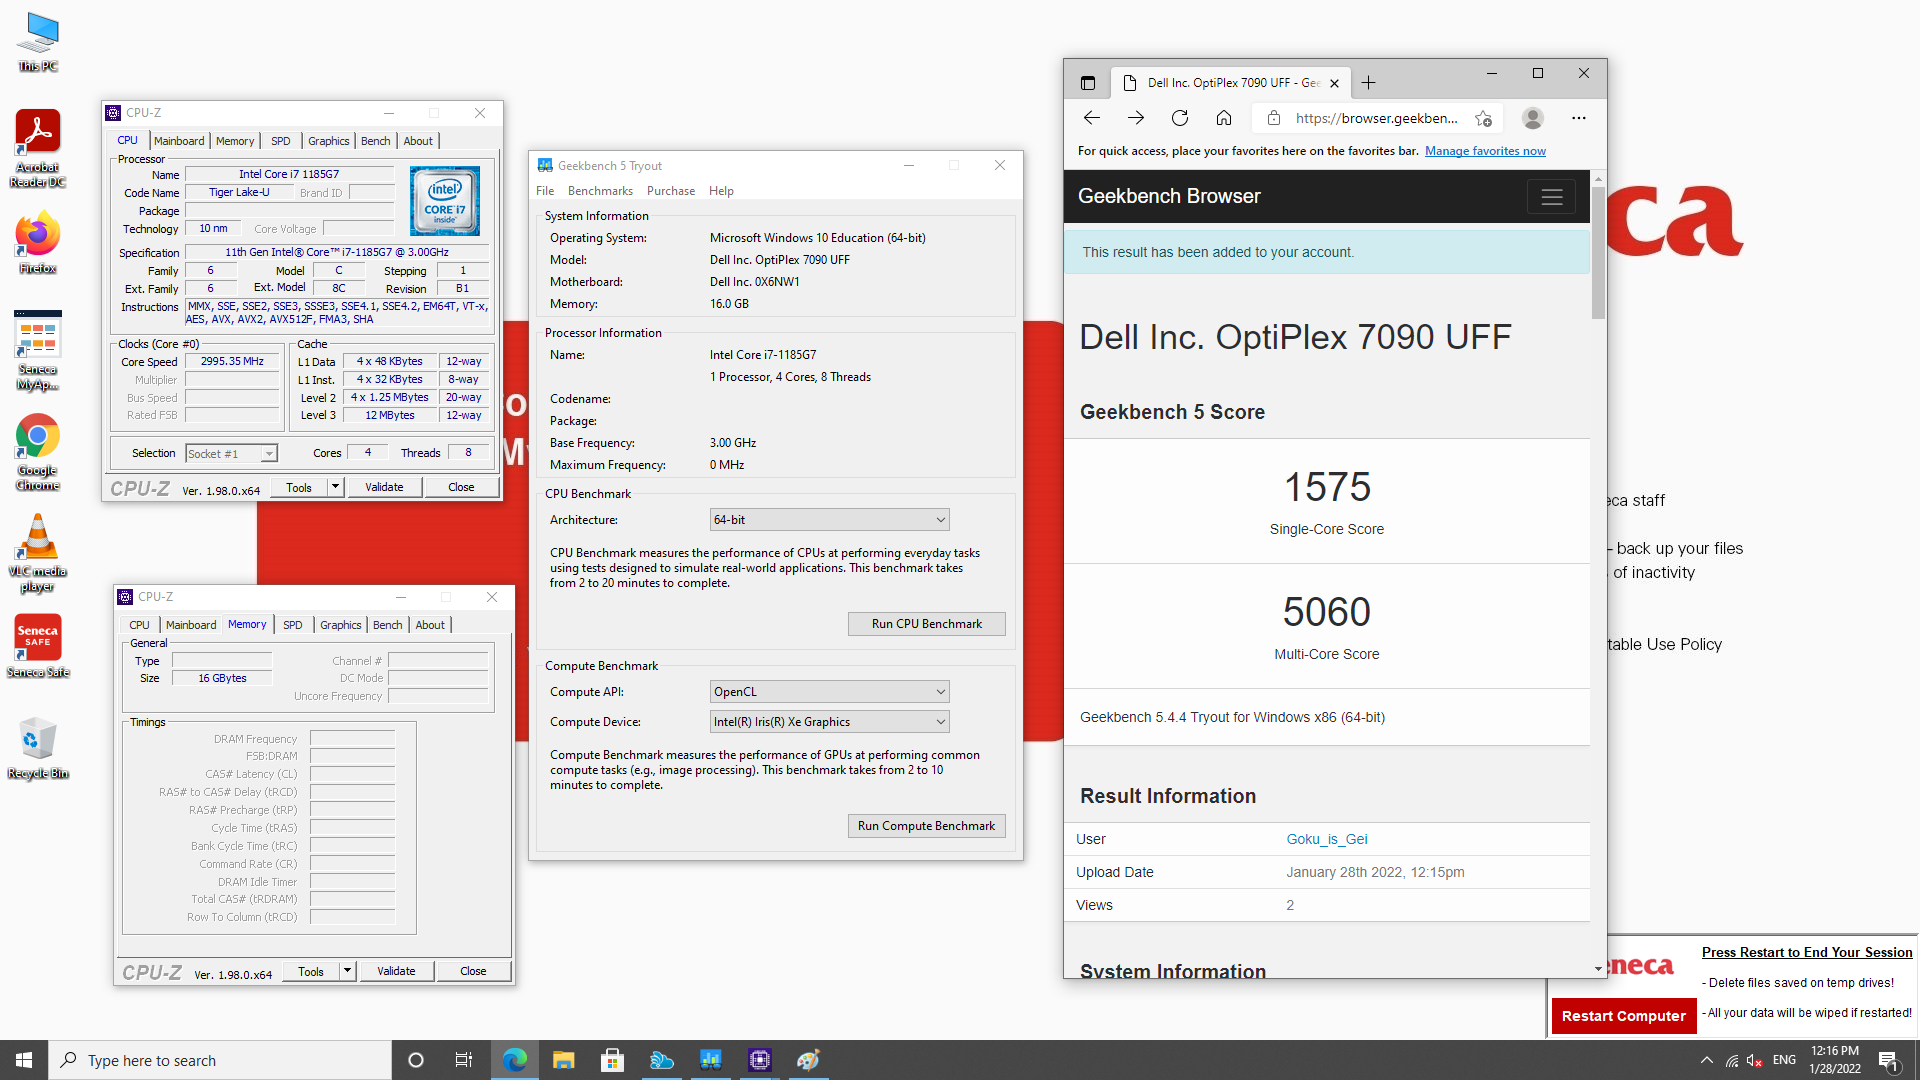This screenshot has height=1080, width=1920.
Task: Open Bench tab in bottom CPU-Z
Action: (387, 625)
